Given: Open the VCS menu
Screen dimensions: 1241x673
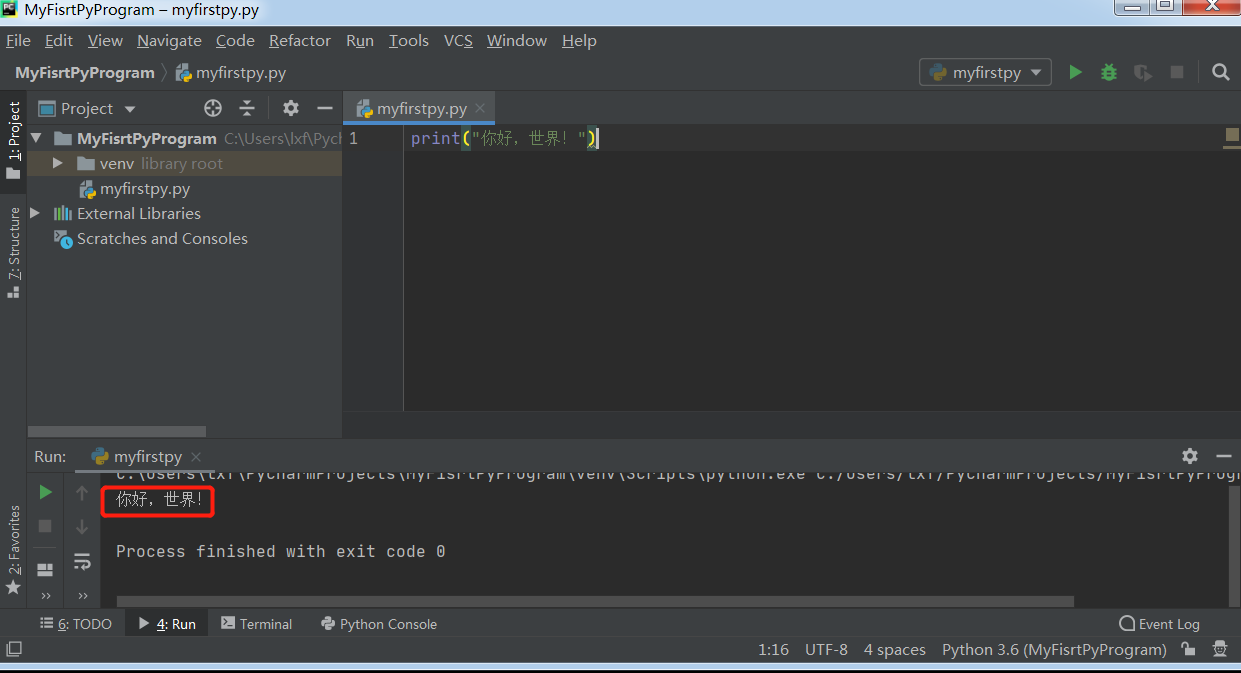Looking at the screenshot, I should tap(458, 41).
